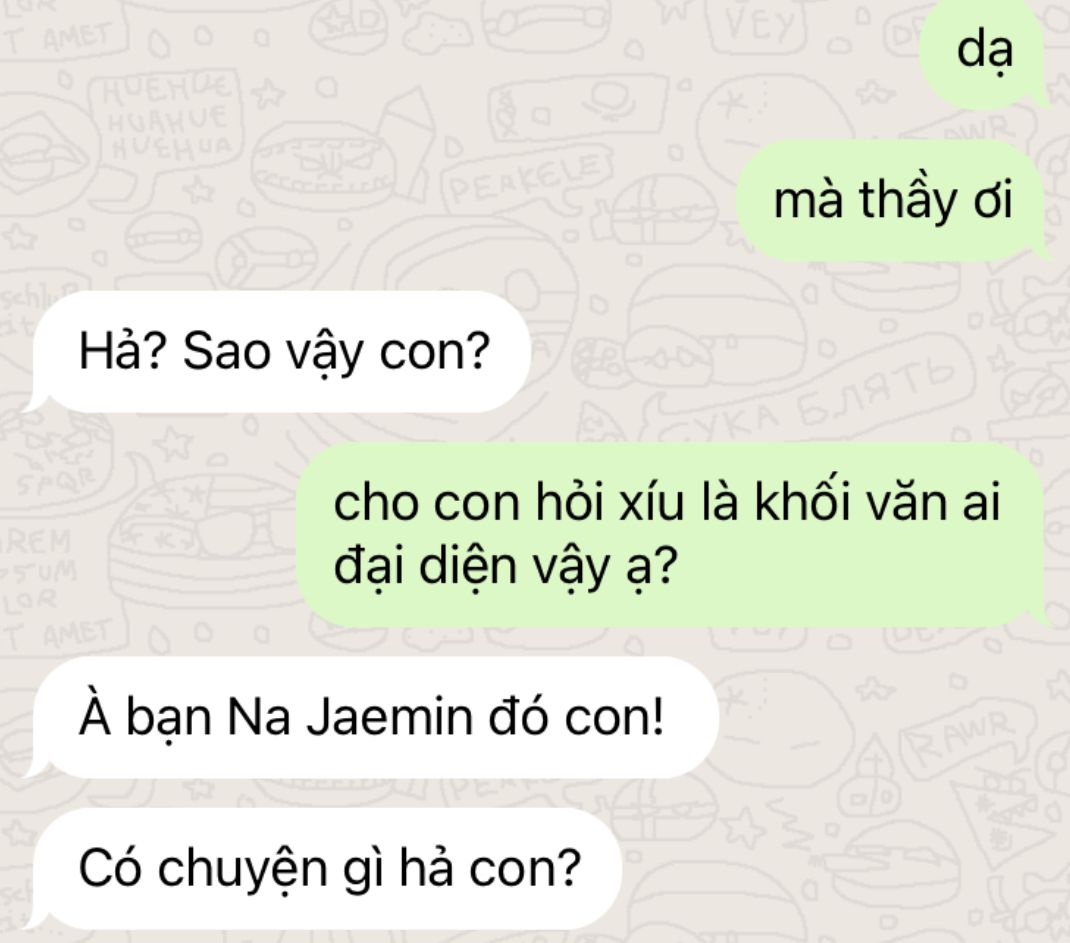Click the "PEAKELE" doodle on wallpaper

[x=527, y=179]
